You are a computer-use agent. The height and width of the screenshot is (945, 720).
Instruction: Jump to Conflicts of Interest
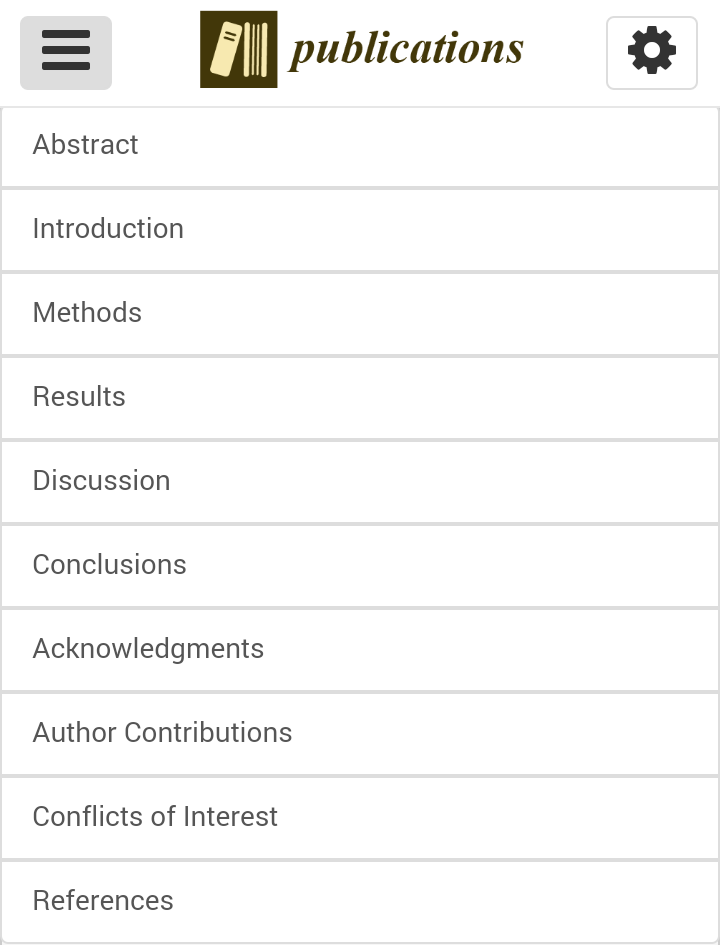[x=155, y=817]
